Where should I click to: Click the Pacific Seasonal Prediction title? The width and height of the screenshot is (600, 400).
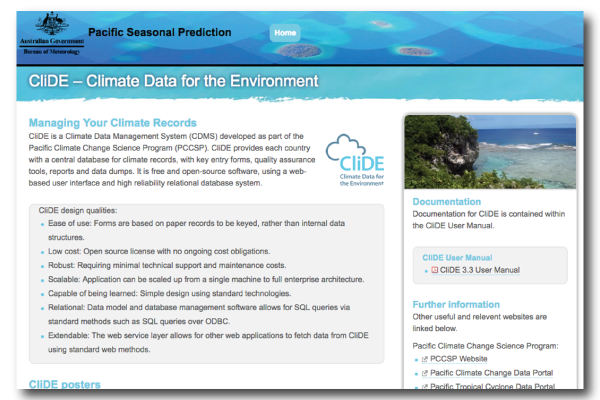pos(160,32)
